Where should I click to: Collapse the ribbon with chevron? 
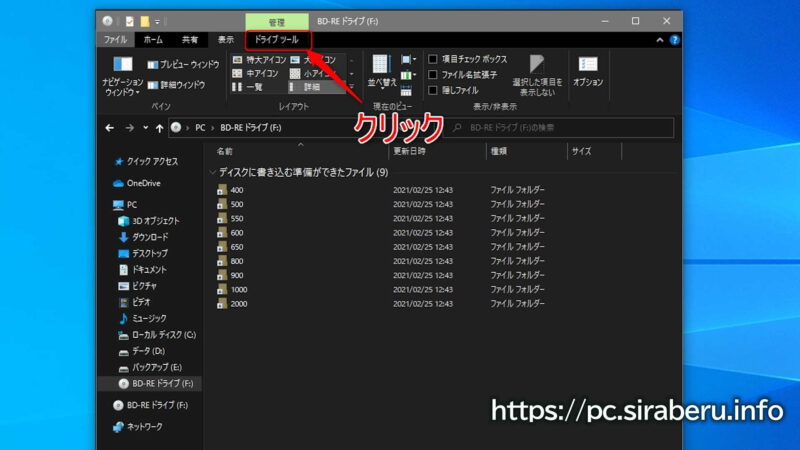660,40
